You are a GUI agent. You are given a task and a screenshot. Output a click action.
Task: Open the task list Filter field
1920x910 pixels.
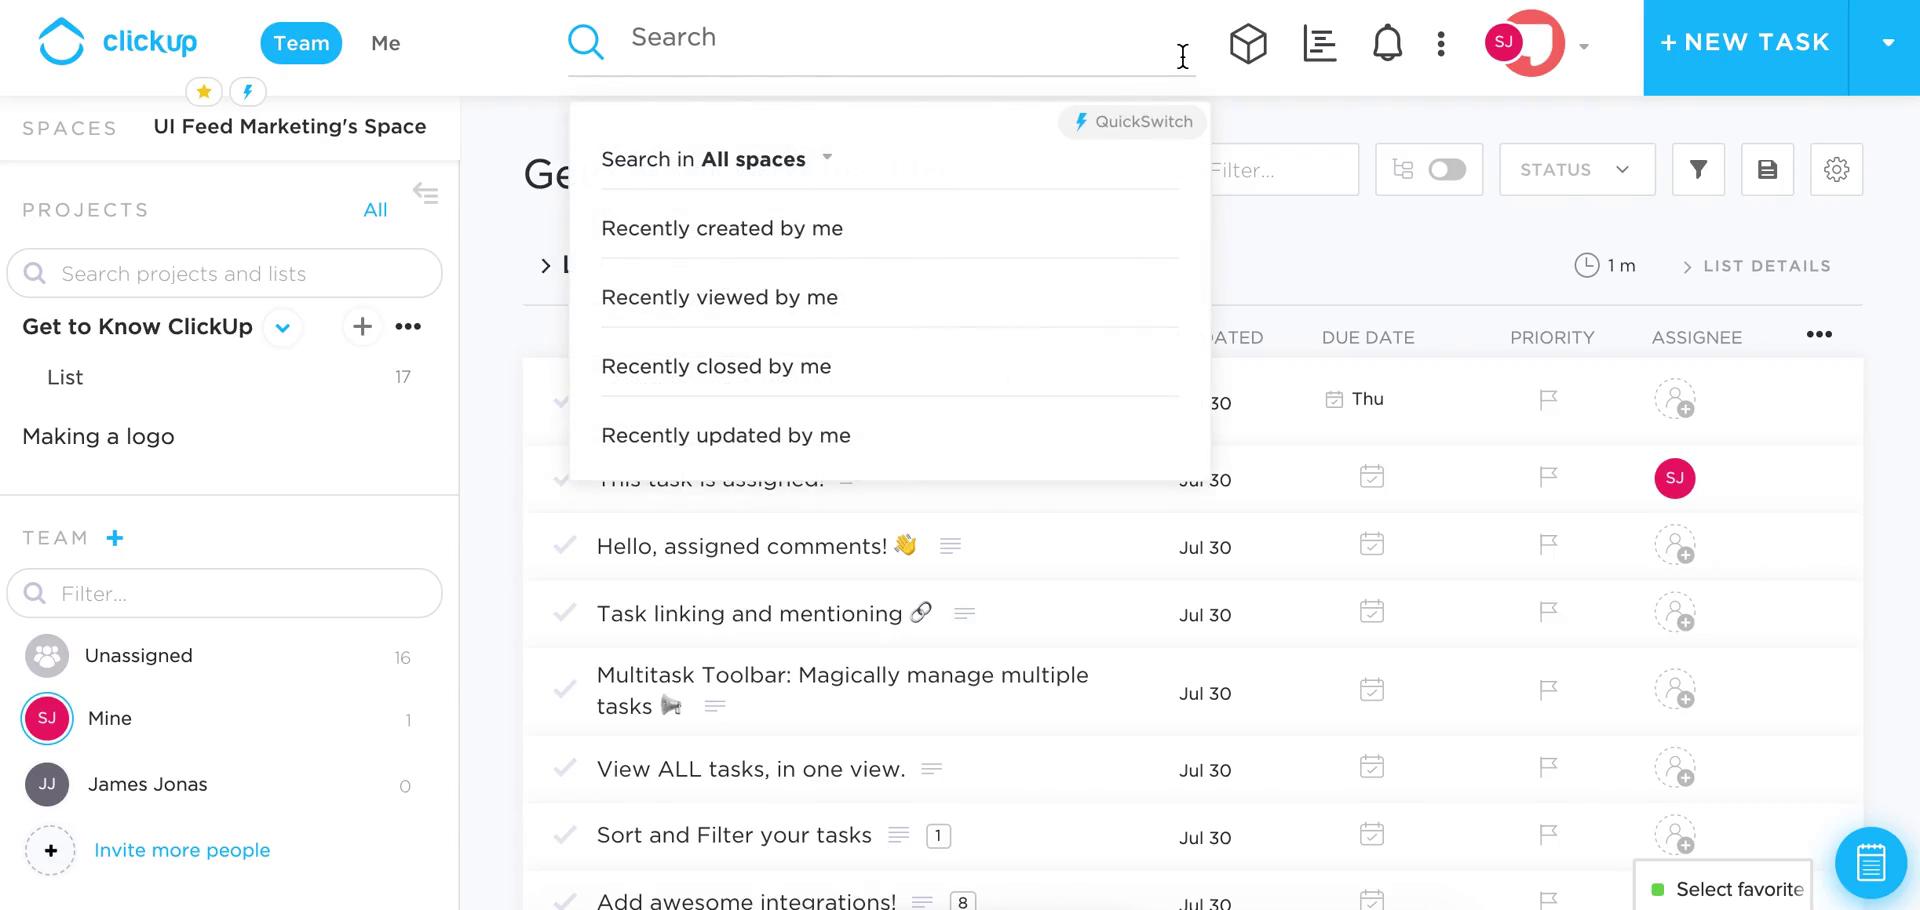tap(1284, 169)
